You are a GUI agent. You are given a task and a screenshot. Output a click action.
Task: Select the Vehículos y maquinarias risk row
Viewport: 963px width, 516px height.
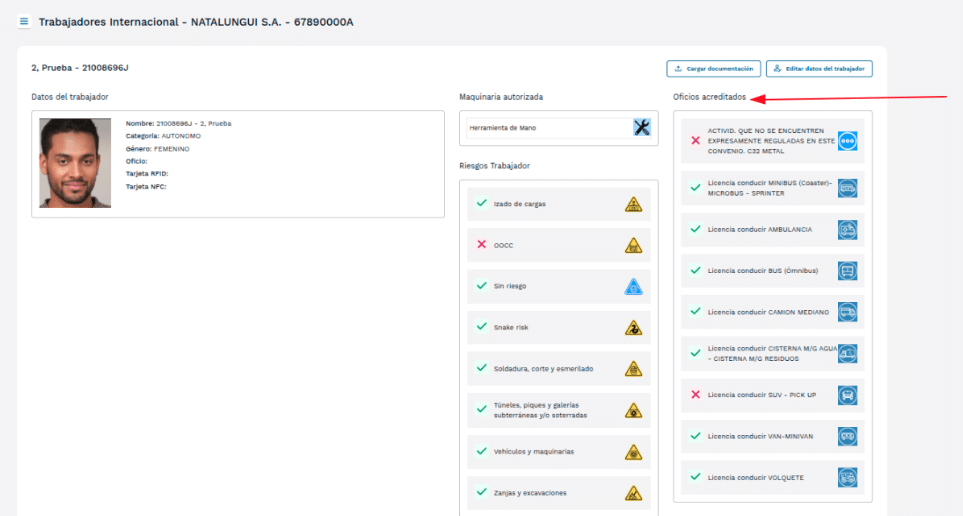tap(543, 452)
